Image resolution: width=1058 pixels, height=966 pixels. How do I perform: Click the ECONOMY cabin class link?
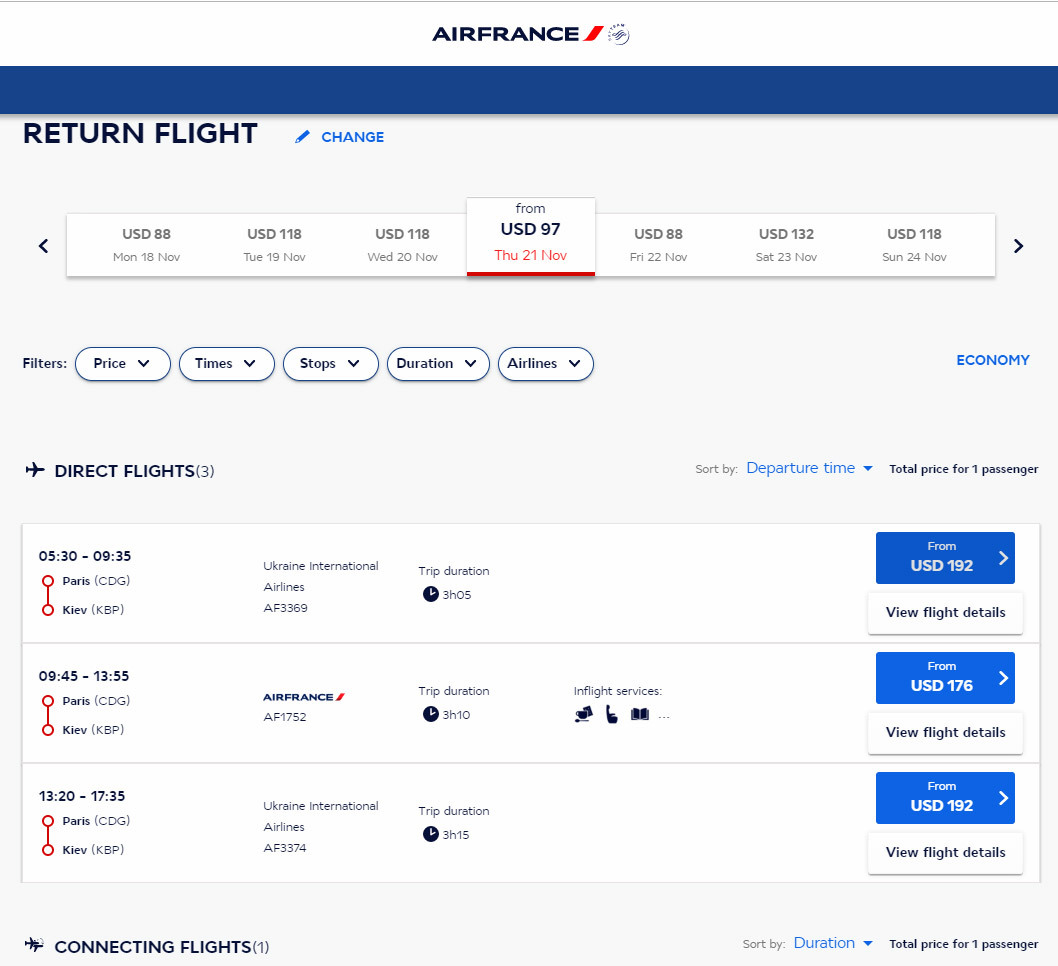[x=993, y=360]
